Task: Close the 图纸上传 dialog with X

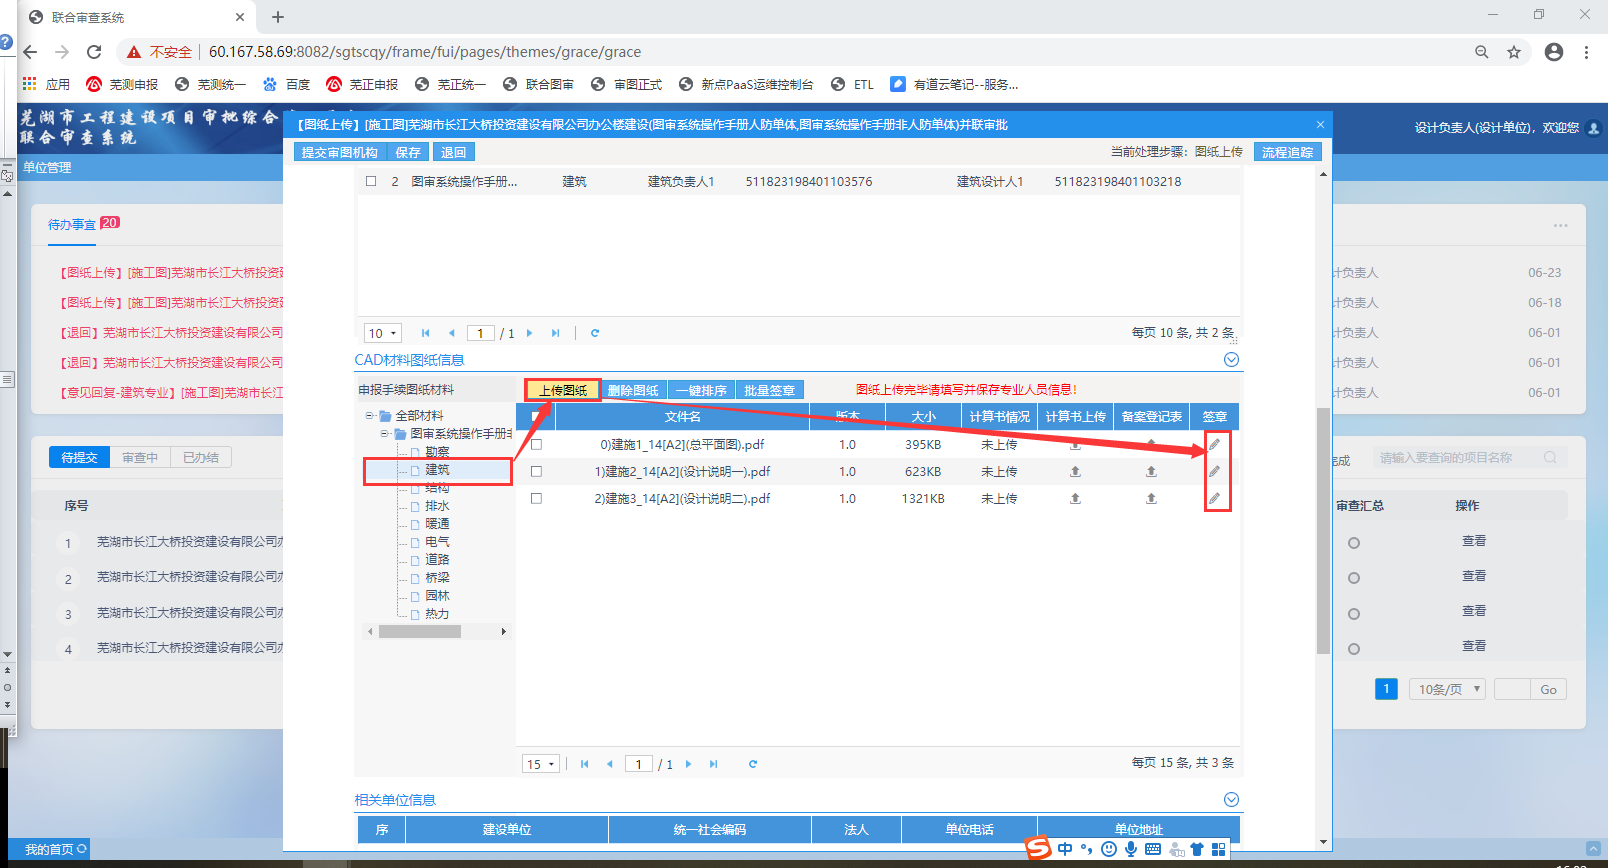Action: pos(1320,125)
